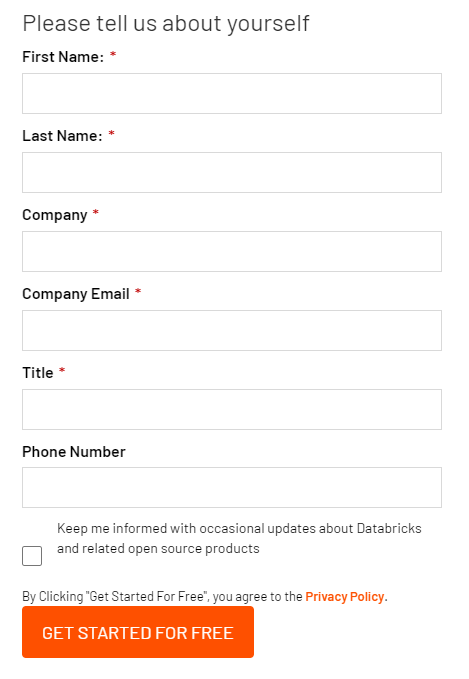Viewport: 469px width, 679px height.
Task: Click the 'Please tell us about yourself' heading
Action: point(166,23)
